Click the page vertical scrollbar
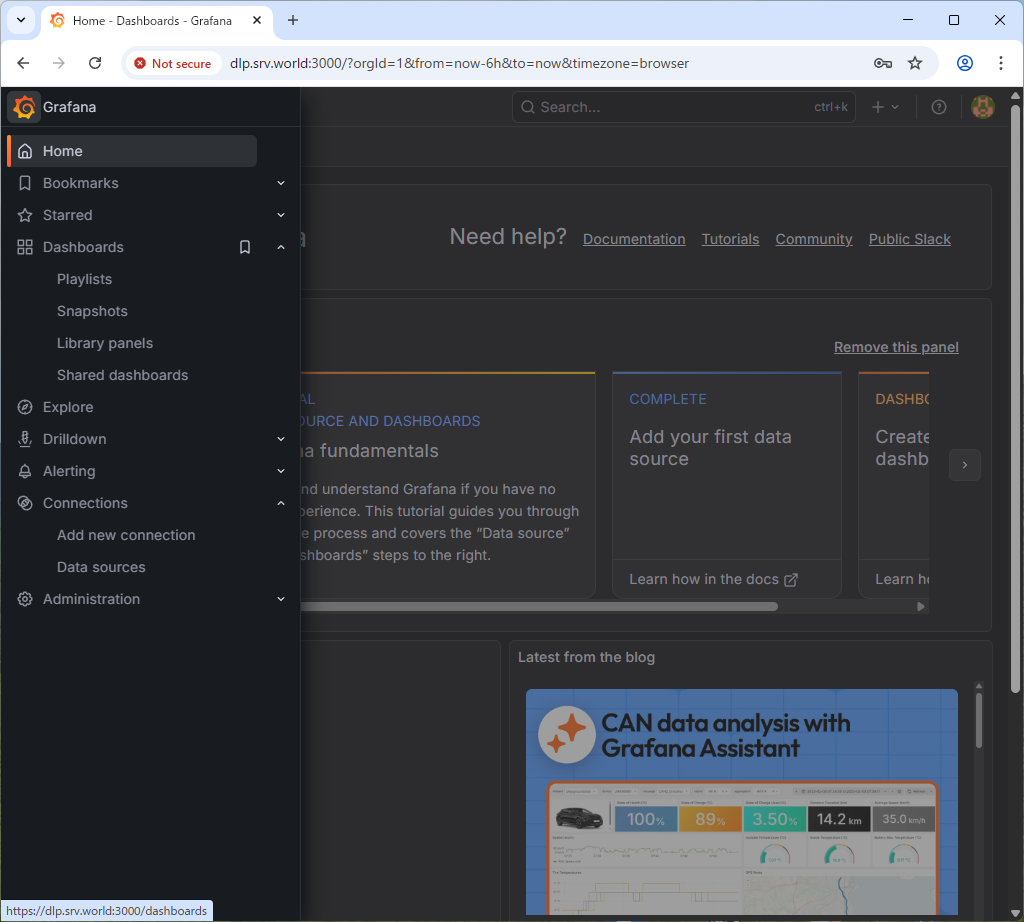Image resolution: width=1024 pixels, height=922 pixels. [x=1015, y=396]
